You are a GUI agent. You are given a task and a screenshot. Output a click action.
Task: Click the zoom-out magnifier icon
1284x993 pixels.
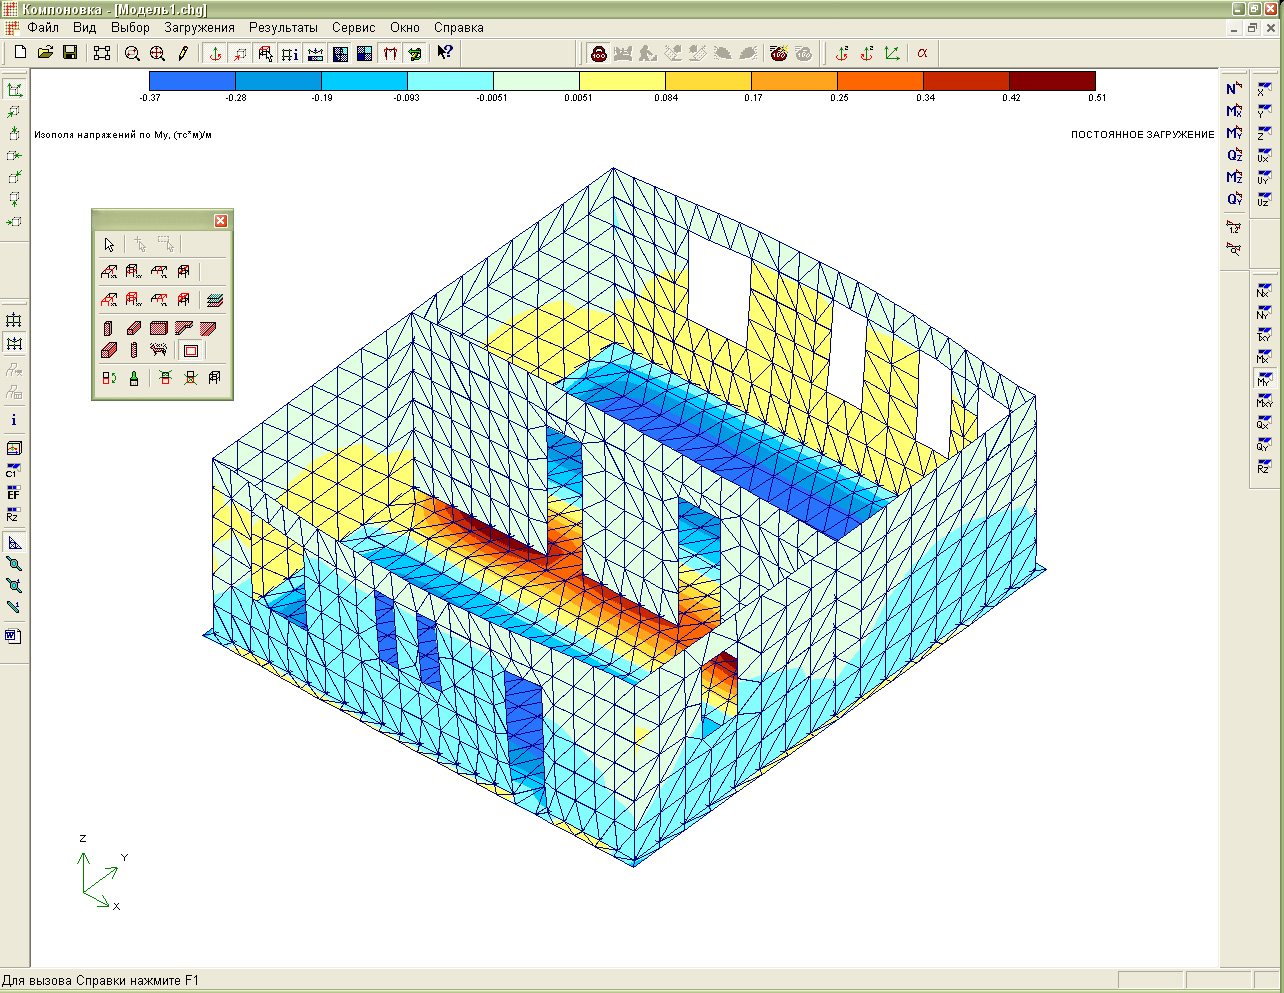132,53
